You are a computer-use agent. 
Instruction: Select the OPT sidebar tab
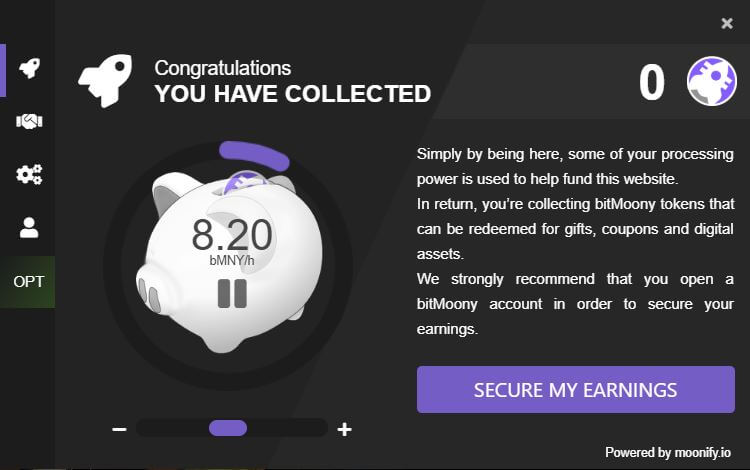(29, 281)
